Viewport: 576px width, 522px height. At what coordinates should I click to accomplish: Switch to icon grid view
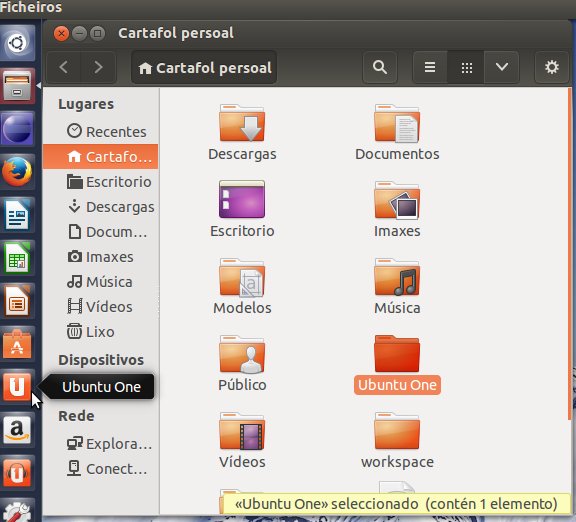tap(467, 67)
